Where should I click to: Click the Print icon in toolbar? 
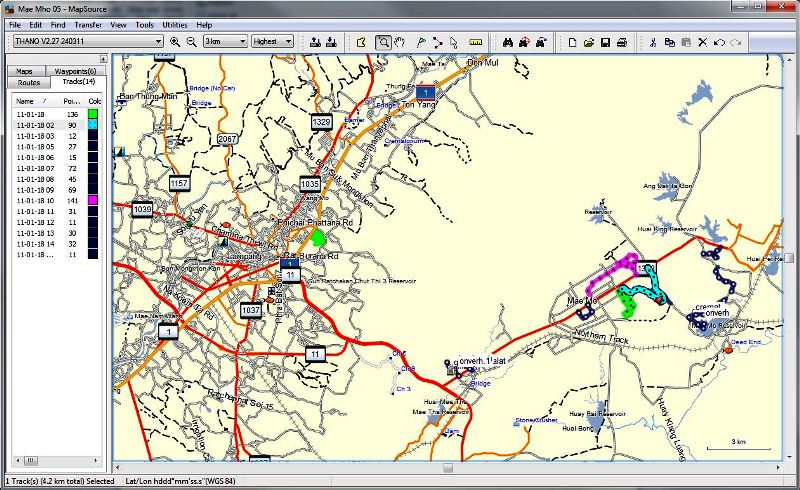click(622, 42)
